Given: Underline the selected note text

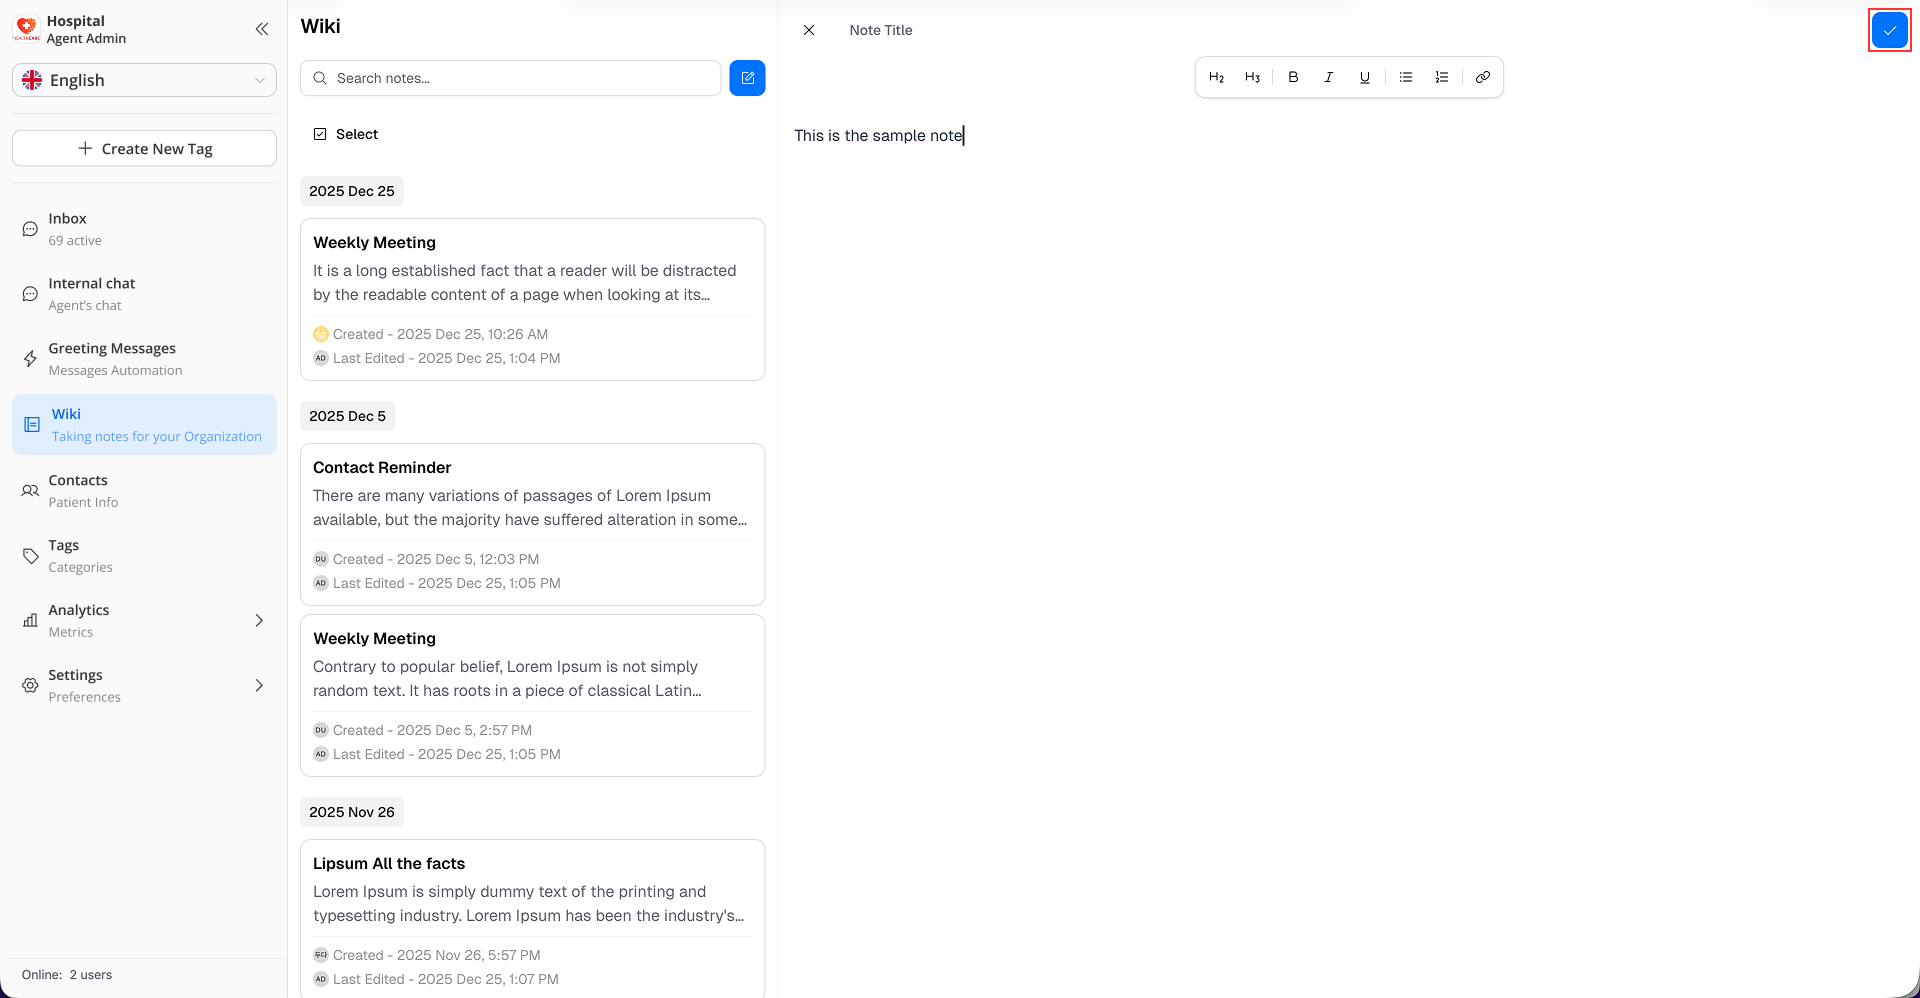Looking at the screenshot, I should (1365, 77).
